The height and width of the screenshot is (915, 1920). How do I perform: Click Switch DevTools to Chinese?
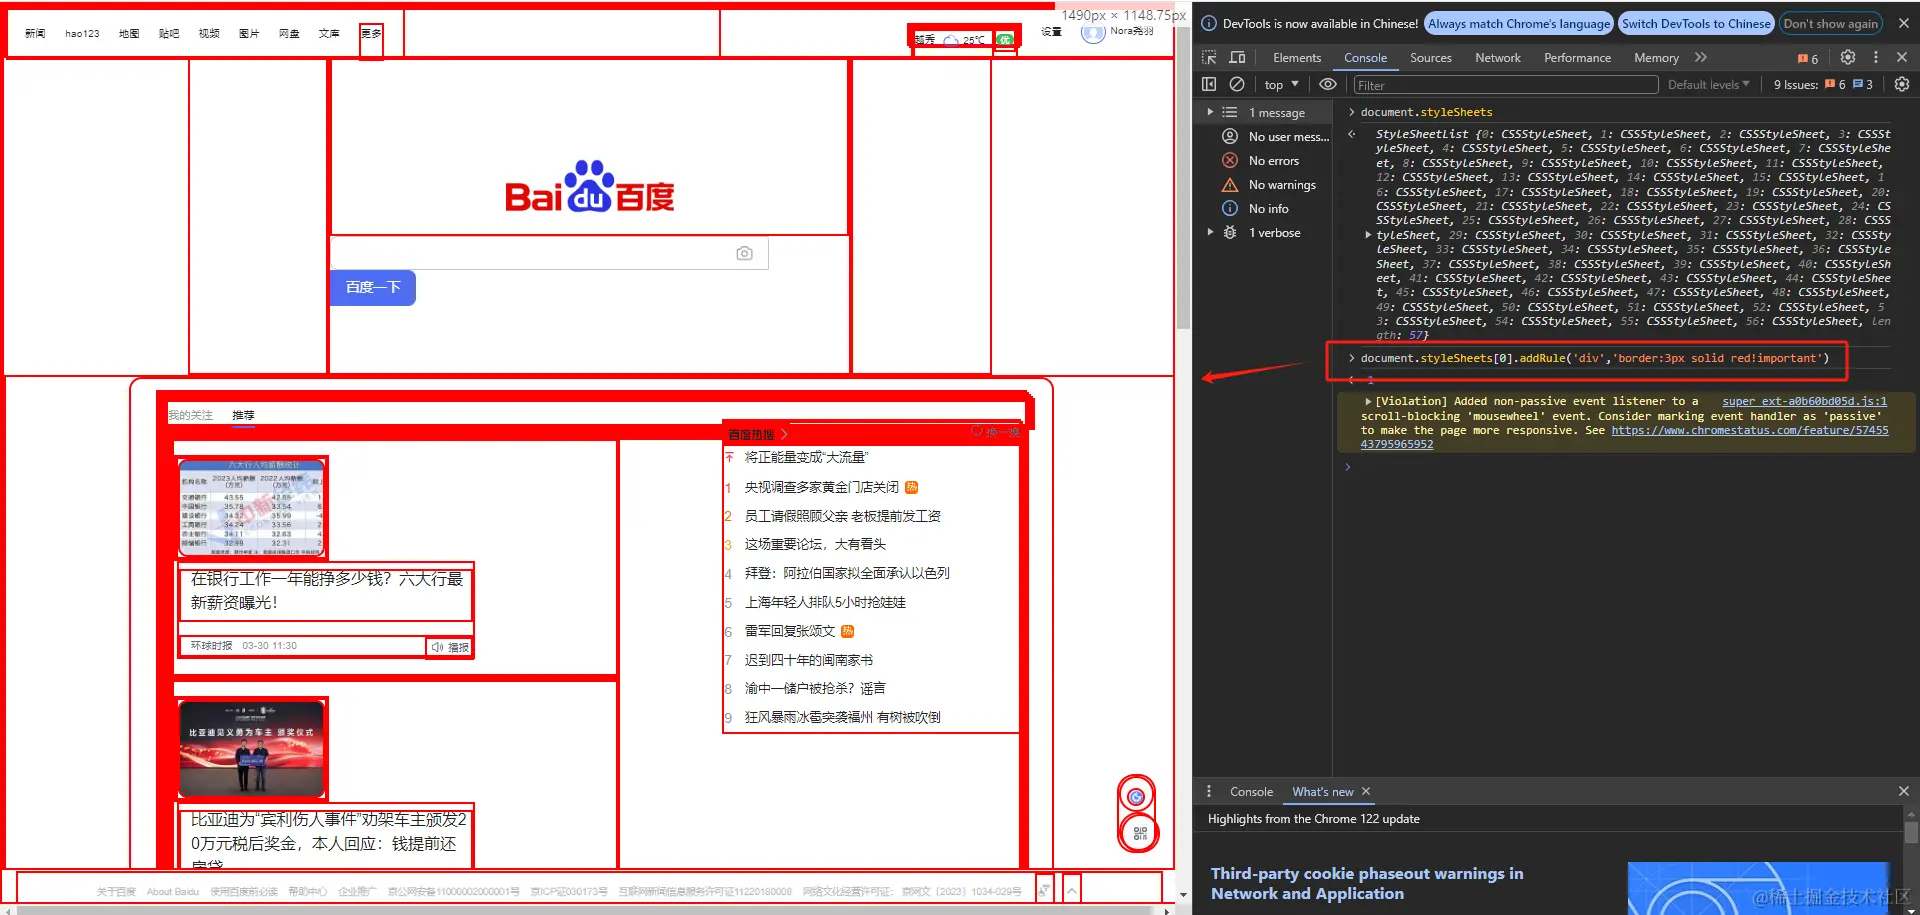point(1696,23)
